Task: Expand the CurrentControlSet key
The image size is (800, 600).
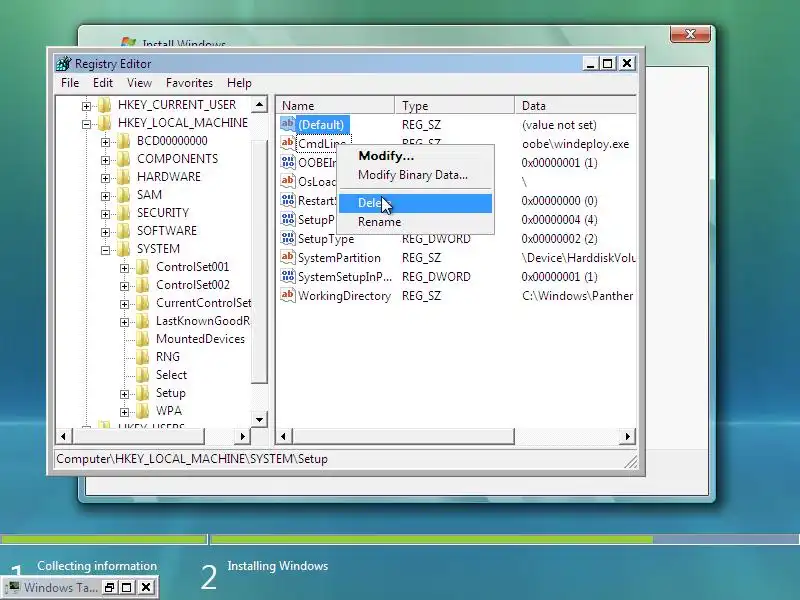Action: click(124, 304)
